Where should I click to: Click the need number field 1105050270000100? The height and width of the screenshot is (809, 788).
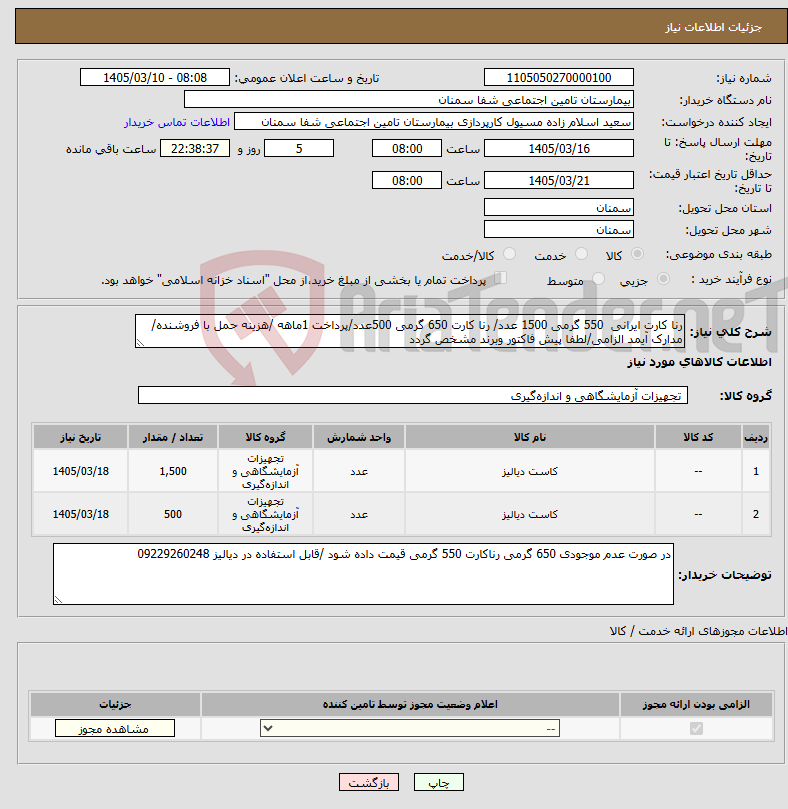(559, 77)
